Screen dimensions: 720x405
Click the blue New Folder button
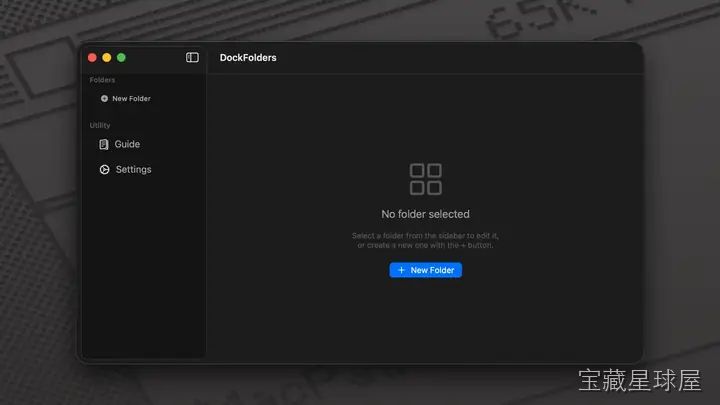pos(426,270)
